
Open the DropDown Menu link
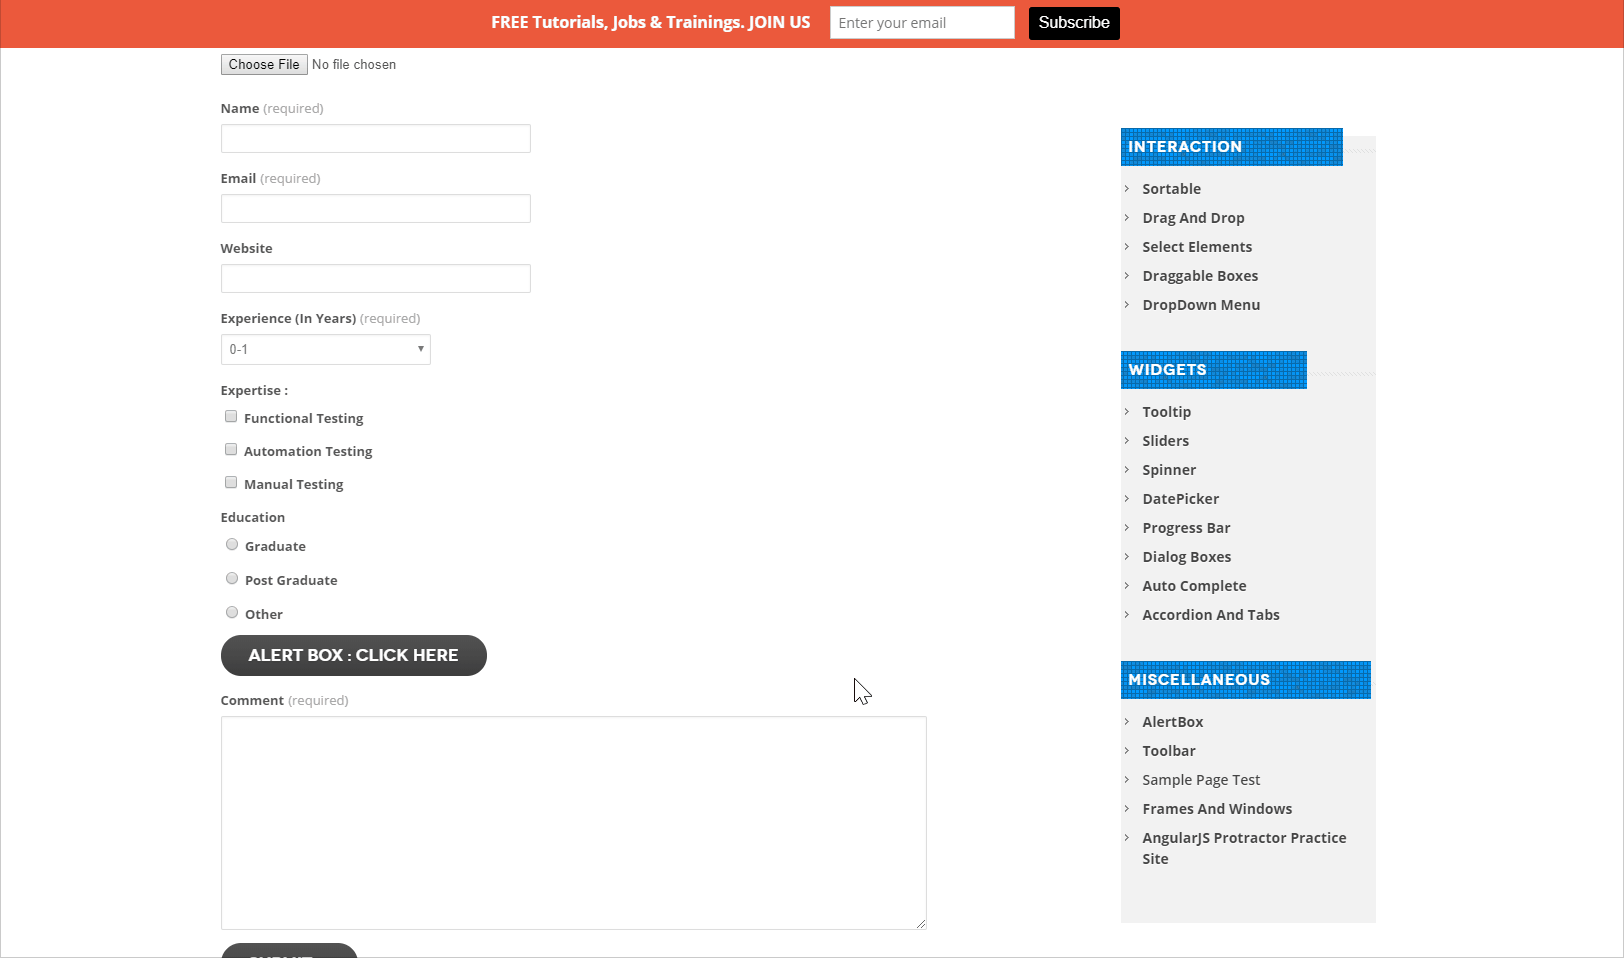[1202, 305]
